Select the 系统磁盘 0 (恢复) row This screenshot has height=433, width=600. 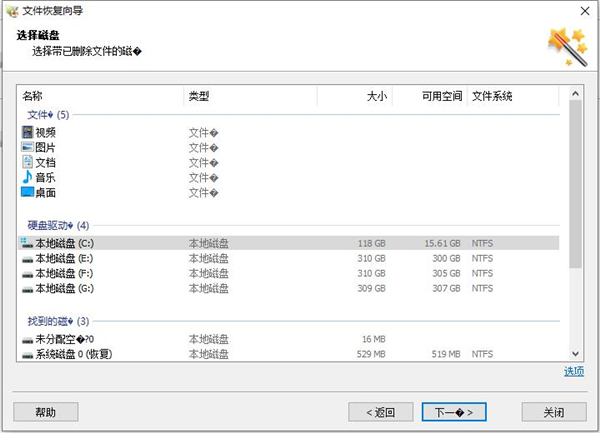click(77, 354)
